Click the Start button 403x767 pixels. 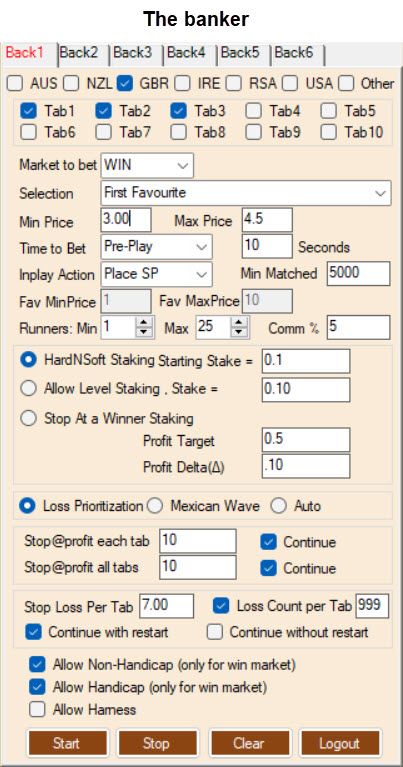pos(67,744)
